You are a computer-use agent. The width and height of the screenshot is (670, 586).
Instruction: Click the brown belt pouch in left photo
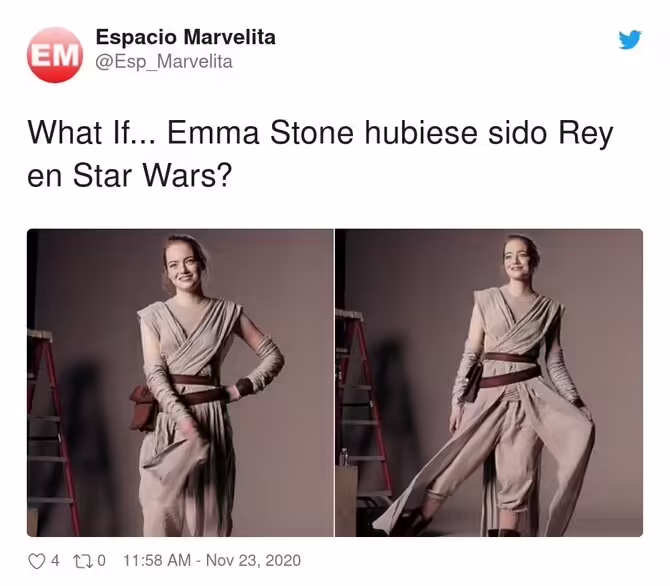[143, 407]
